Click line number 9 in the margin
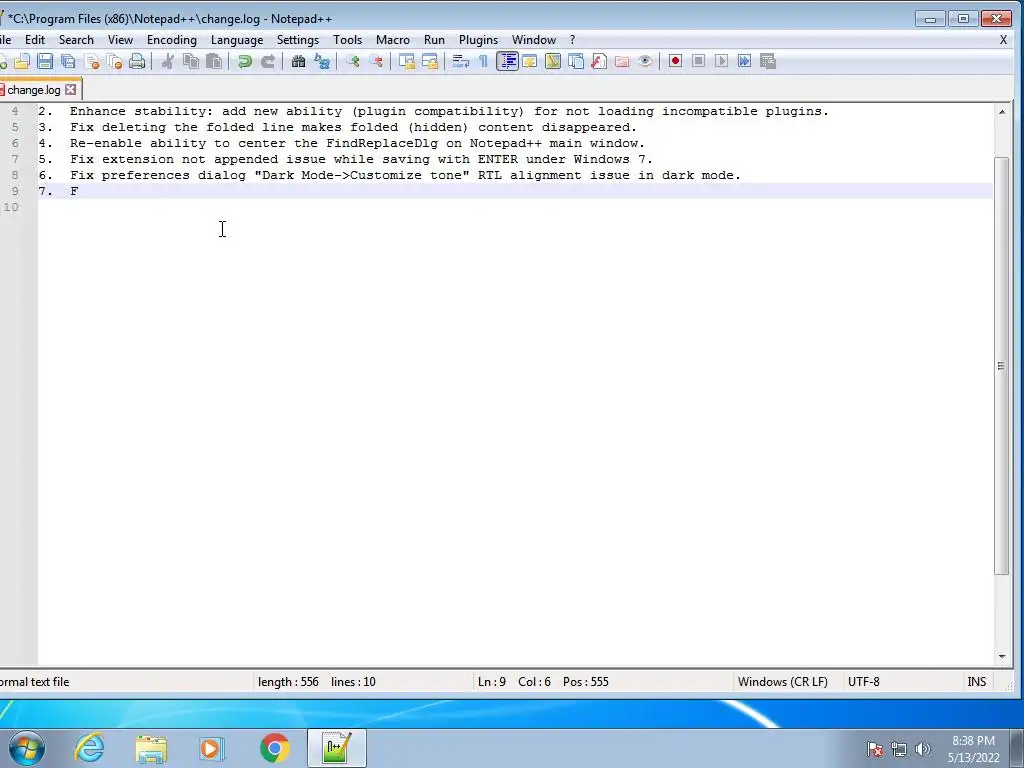The height and width of the screenshot is (768, 1024). point(15,191)
